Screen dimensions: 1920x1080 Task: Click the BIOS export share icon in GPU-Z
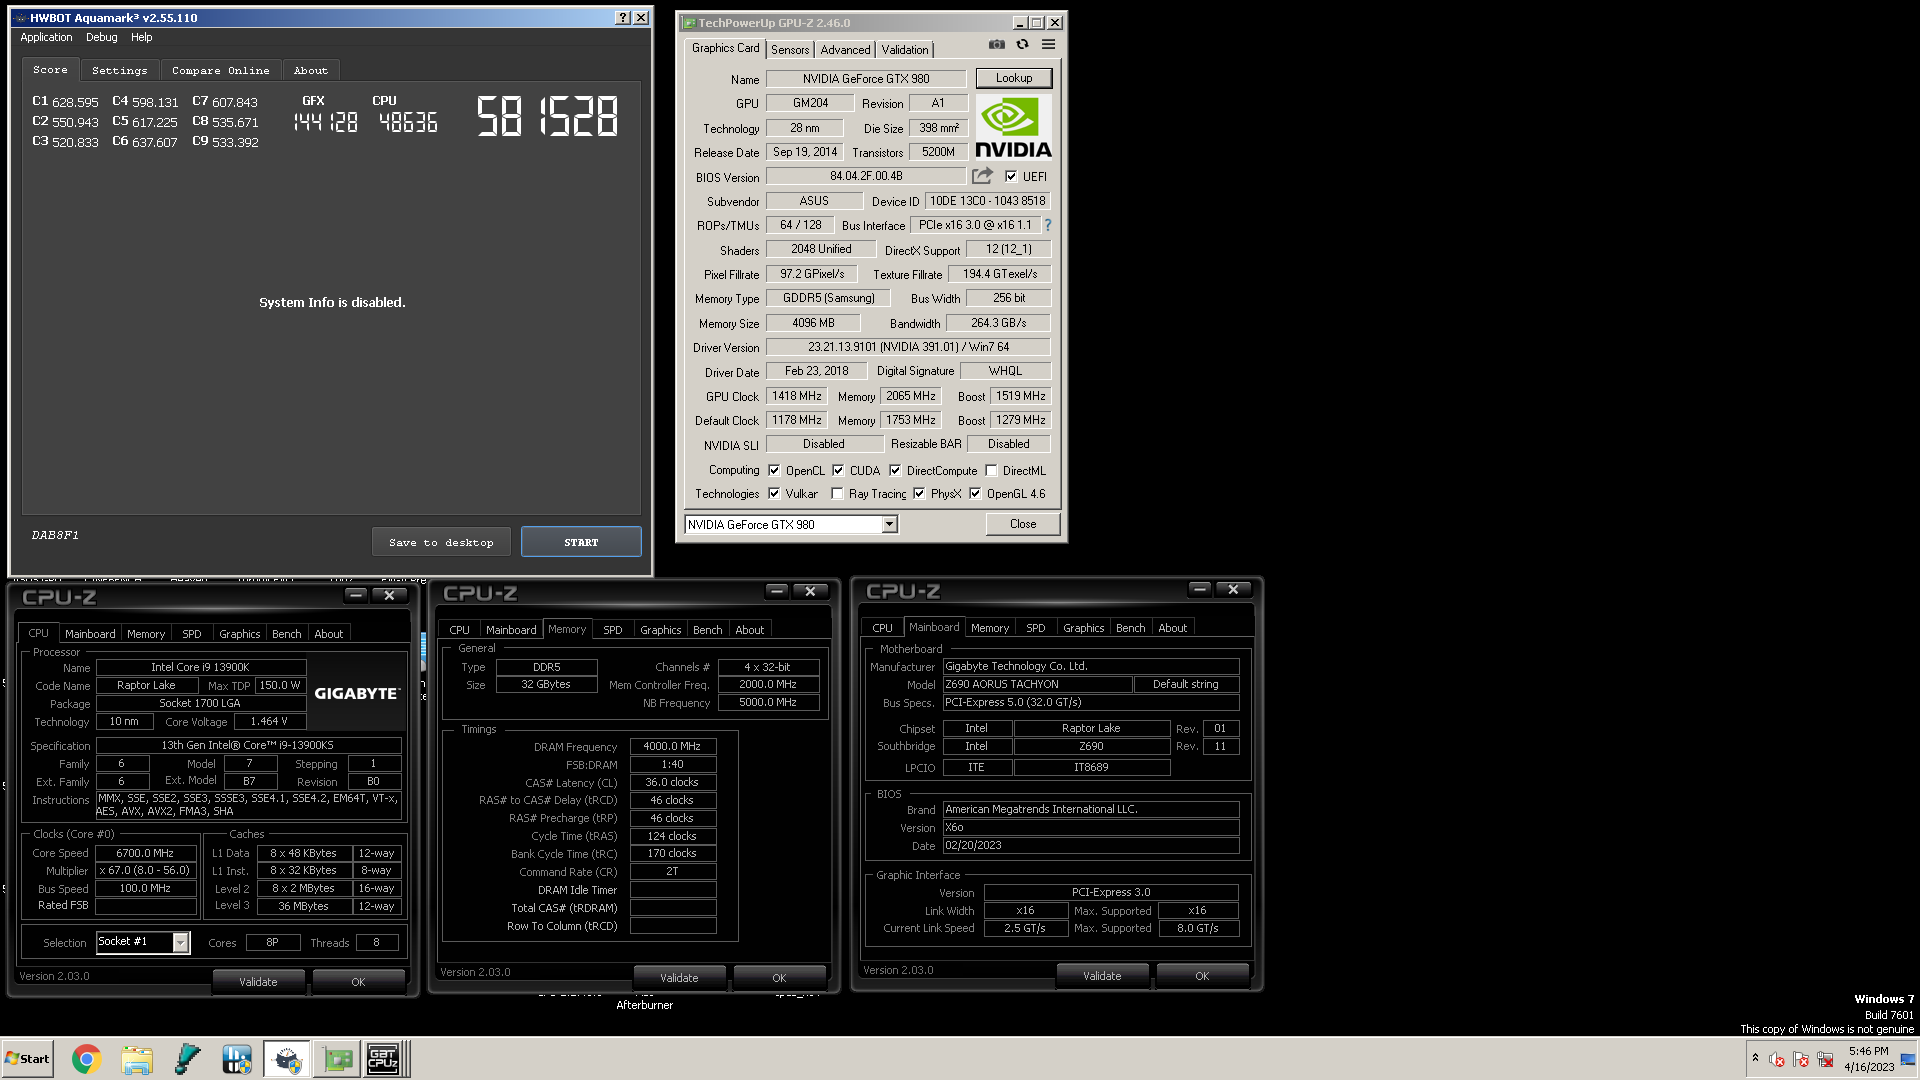(x=983, y=176)
